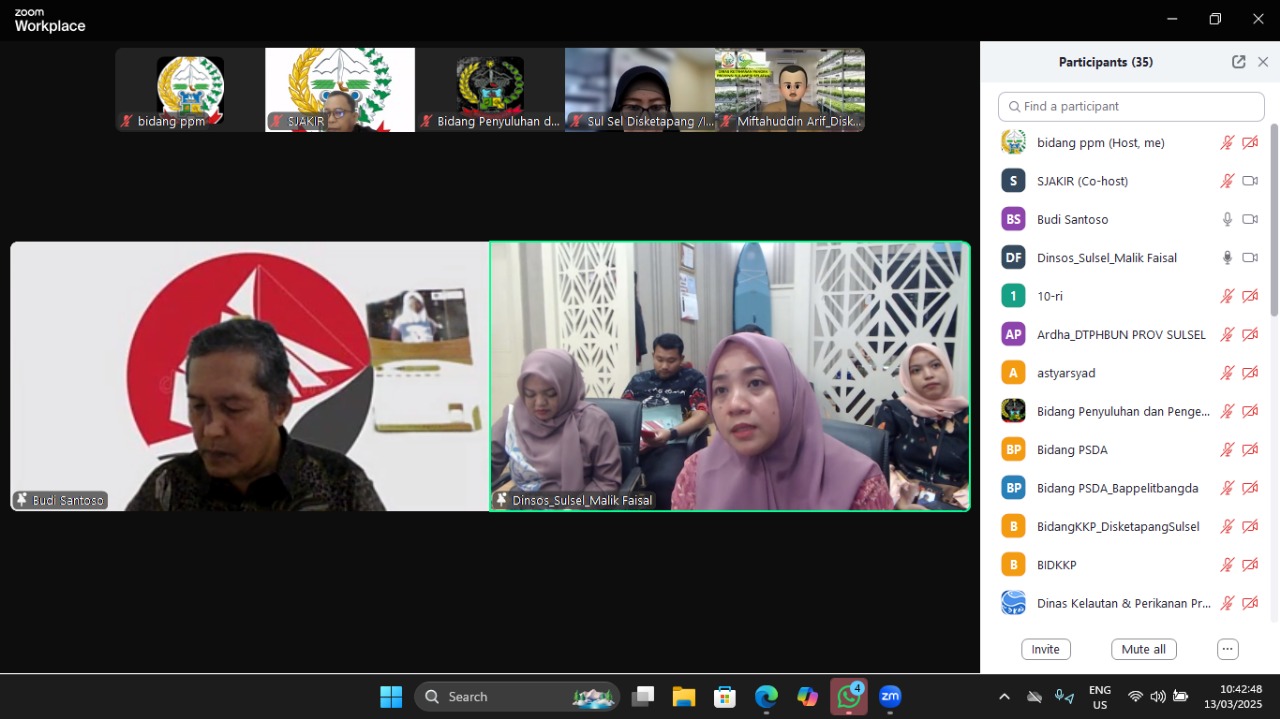
Task: Open WhatsApp from the taskbar
Action: click(x=848, y=697)
